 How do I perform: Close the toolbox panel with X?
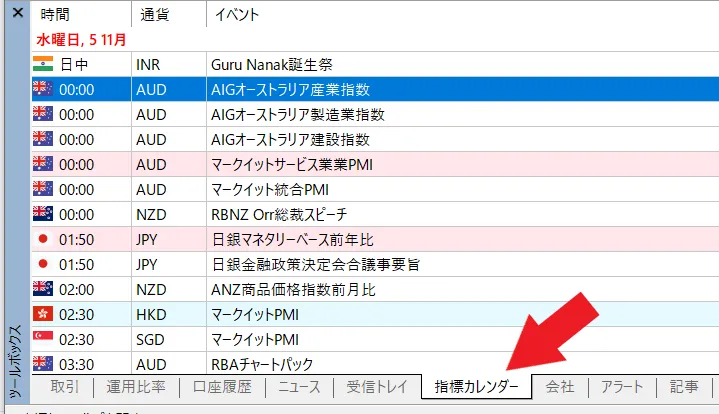pyautogui.click(x=18, y=12)
